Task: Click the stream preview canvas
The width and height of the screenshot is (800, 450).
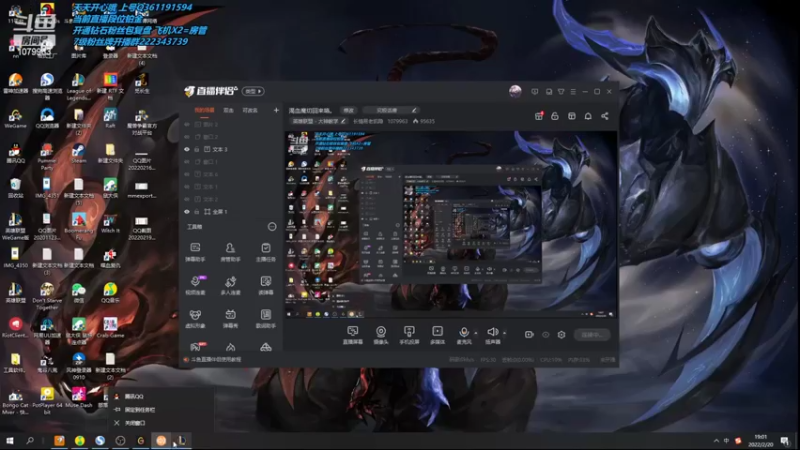Action: (451, 224)
